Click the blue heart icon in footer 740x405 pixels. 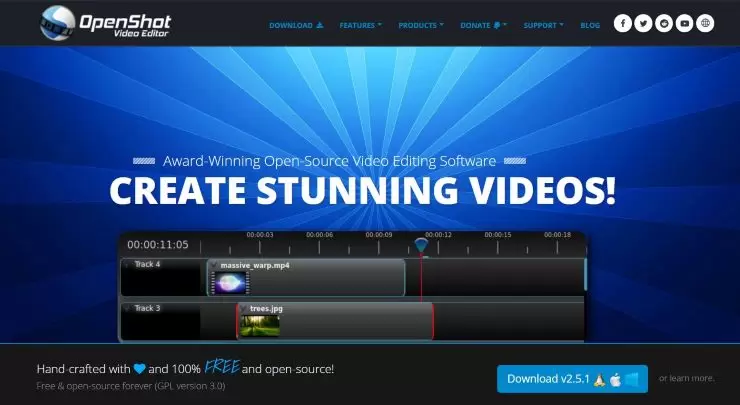(139, 369)
